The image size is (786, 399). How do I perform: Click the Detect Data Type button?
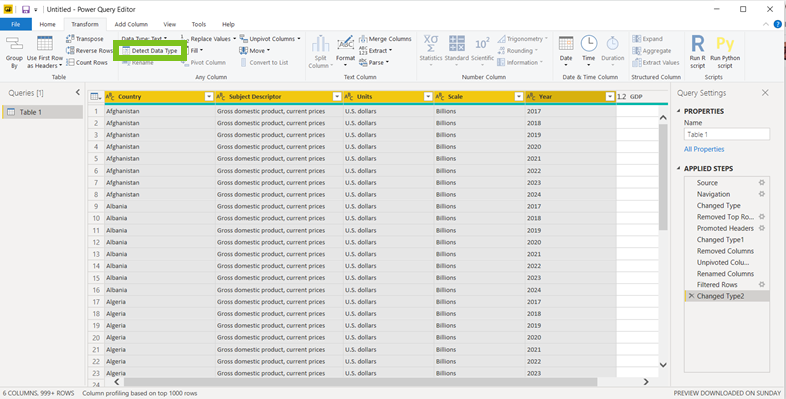(149, 51)
